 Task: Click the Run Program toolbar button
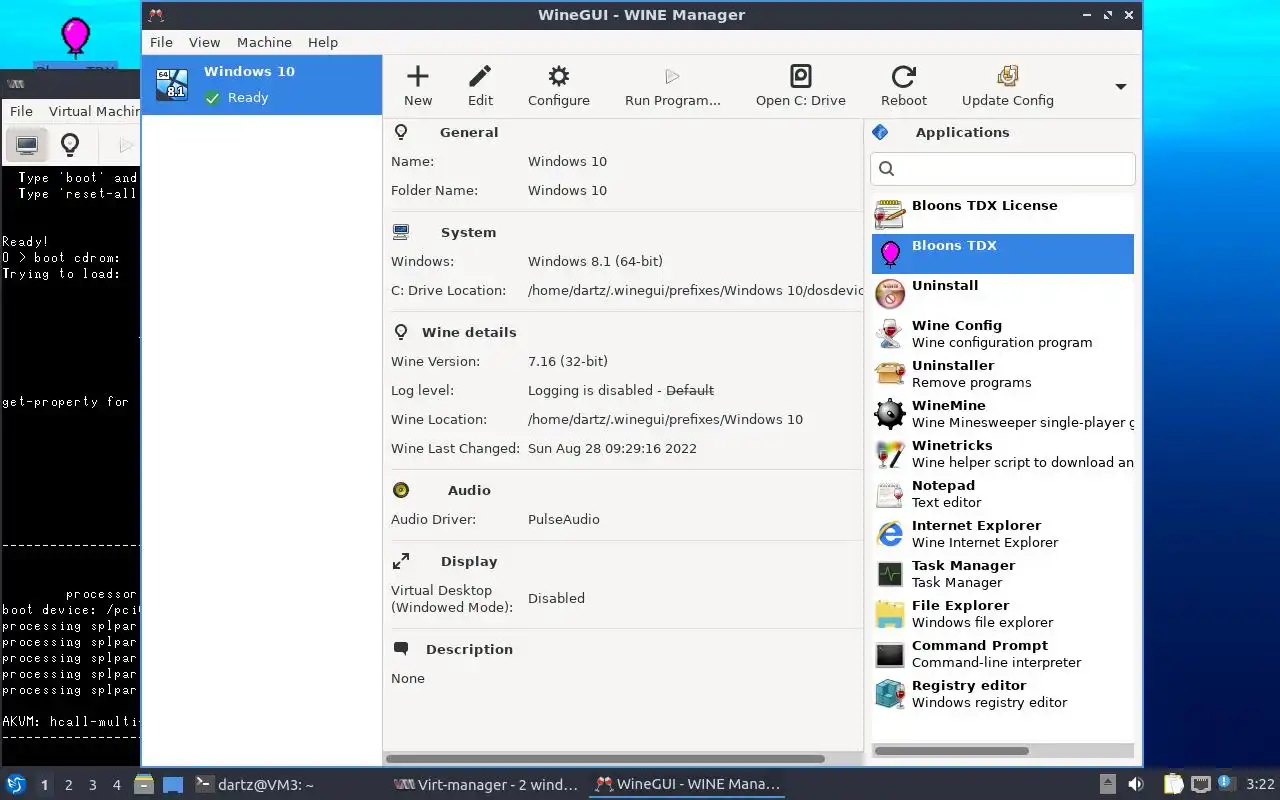click(x=672, y=86)
